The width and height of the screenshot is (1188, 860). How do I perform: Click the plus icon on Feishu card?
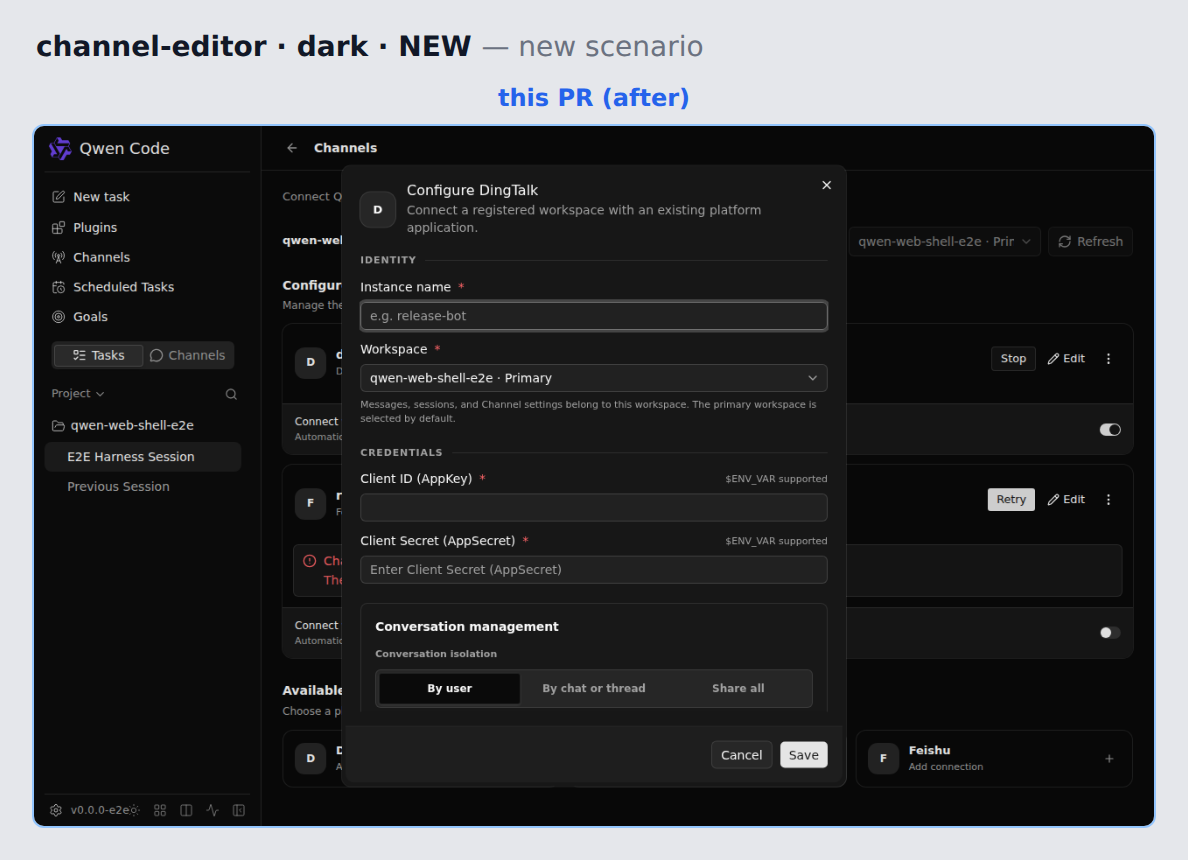click(x=1109, y=758)
